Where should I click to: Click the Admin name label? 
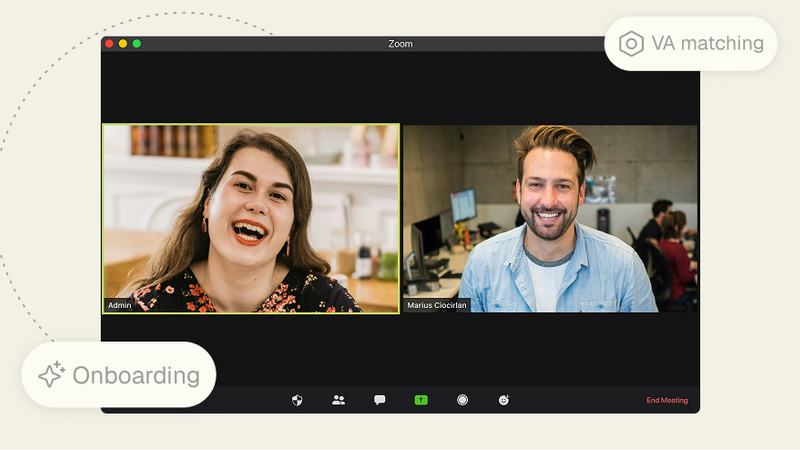(x=119, y=305)
